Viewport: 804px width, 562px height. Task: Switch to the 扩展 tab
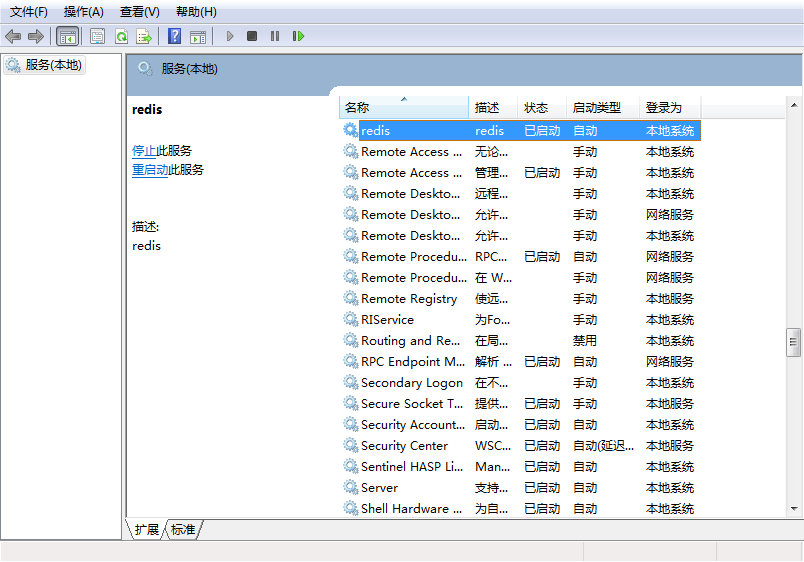(x=146, y=529)
